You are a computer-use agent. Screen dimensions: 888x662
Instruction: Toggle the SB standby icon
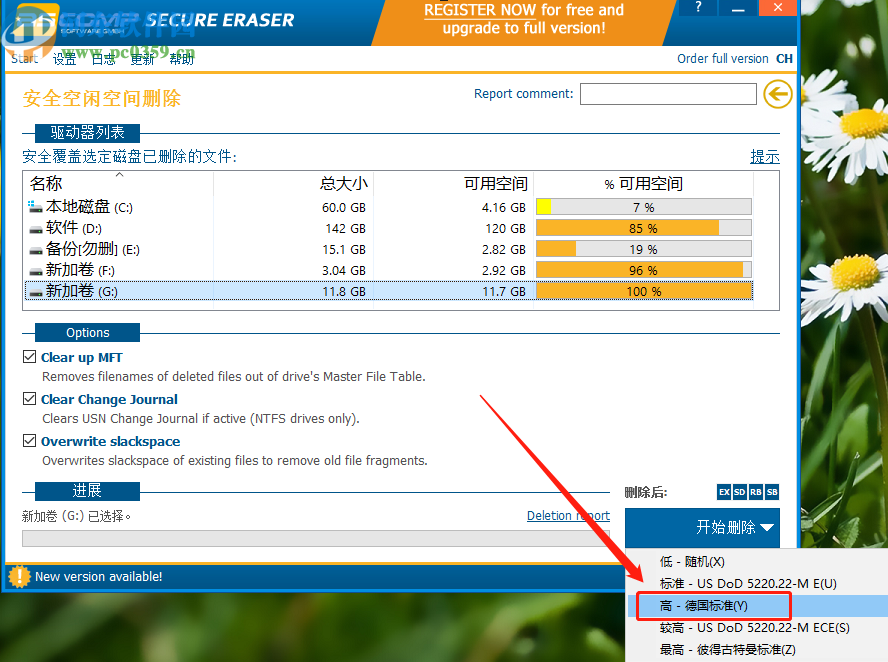pyautogui.click(x=772, y=492)
